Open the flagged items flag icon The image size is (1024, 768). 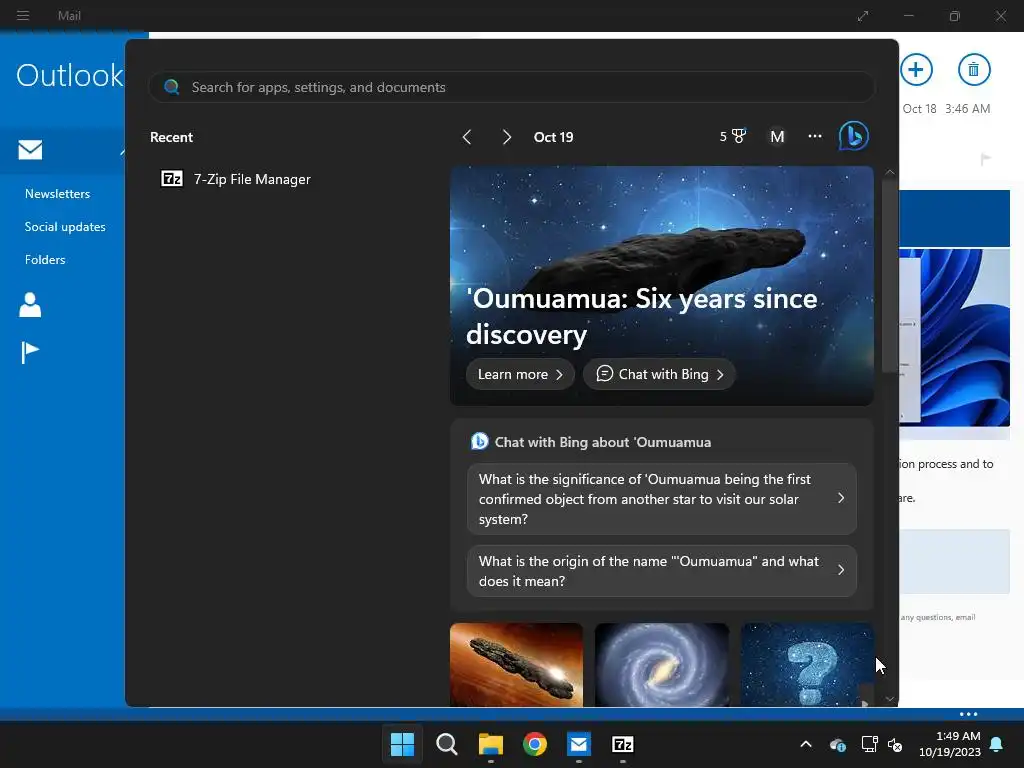[30, 353]
